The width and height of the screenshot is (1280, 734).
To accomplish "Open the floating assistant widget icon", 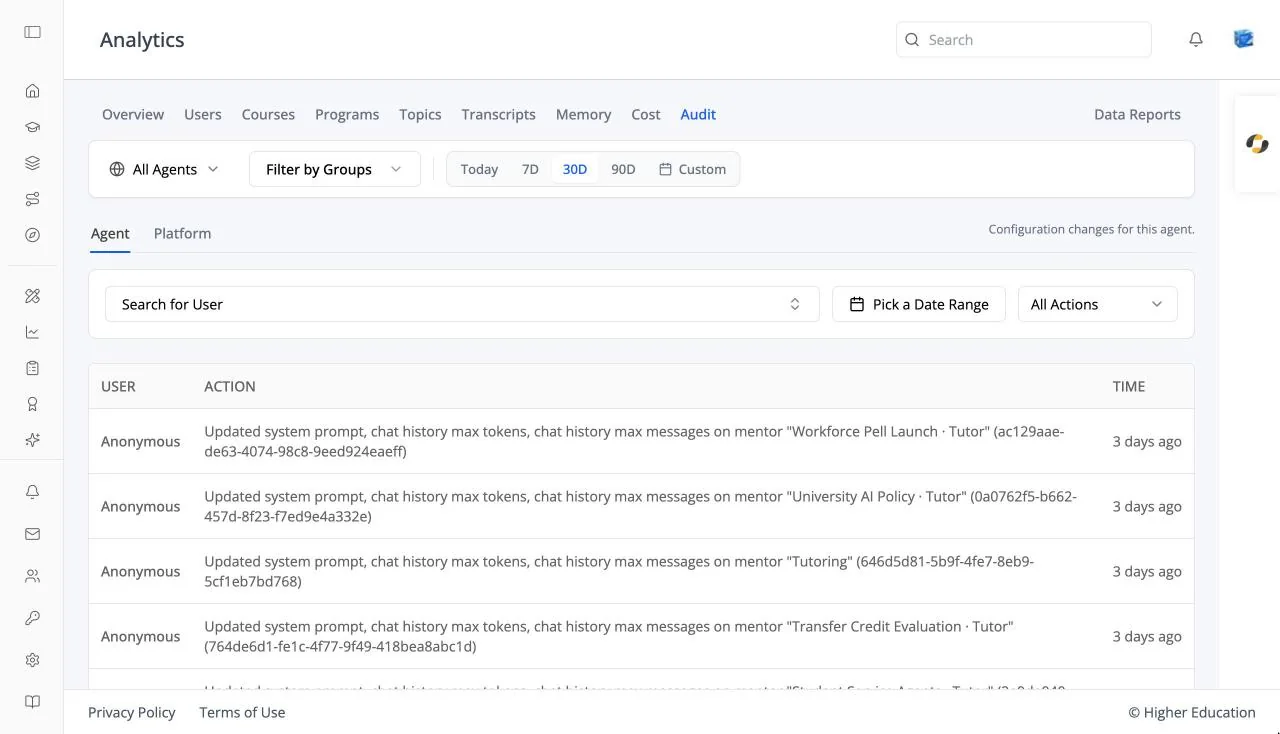I will [1257, 144].
